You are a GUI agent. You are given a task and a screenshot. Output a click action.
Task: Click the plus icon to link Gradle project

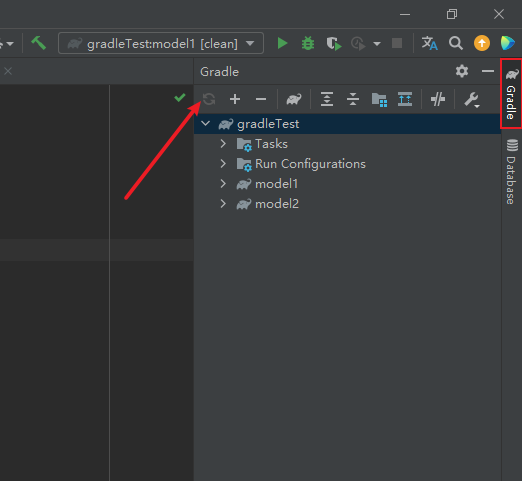[235, 99]
